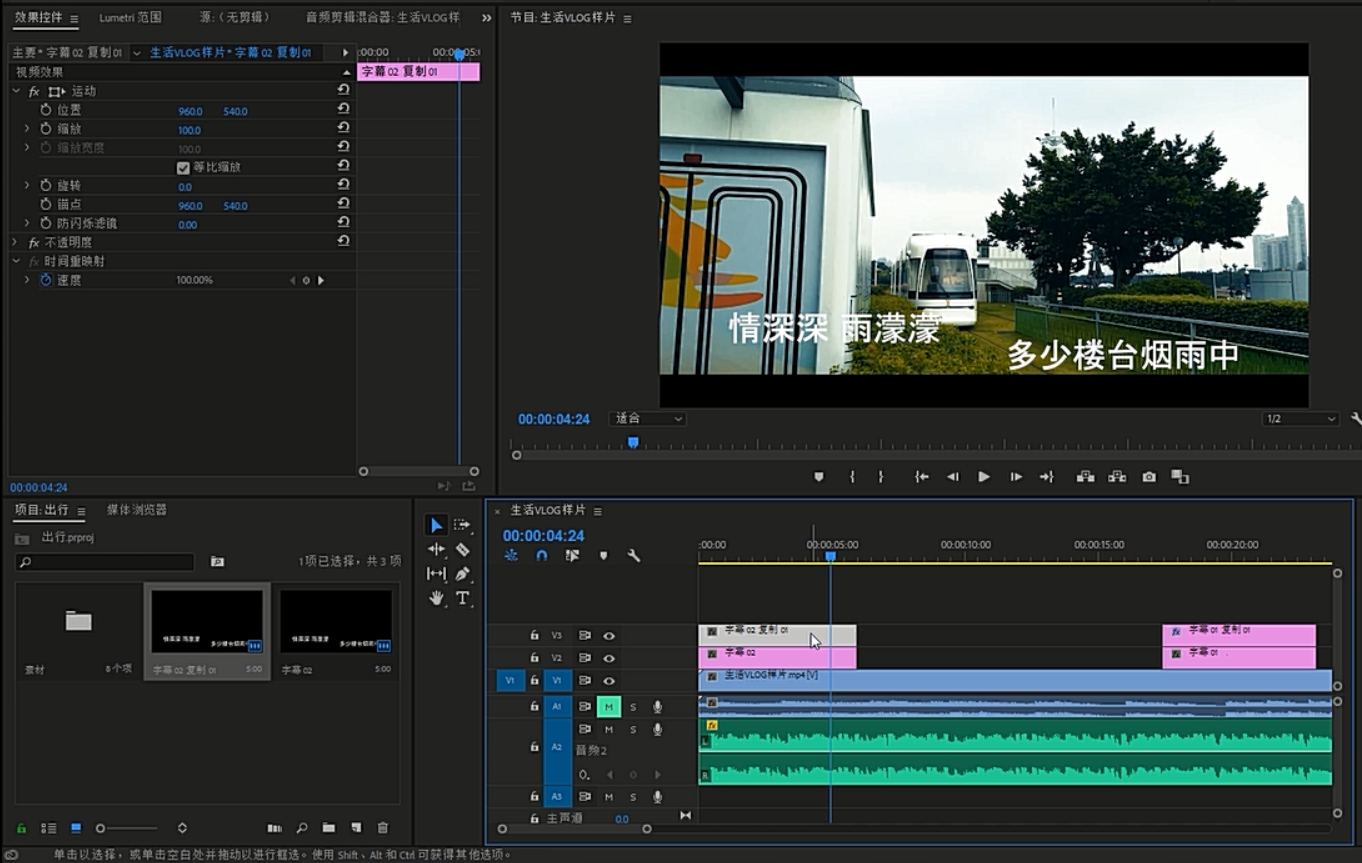
Task: Click Mark In brace in program monitor
Action: 852,477
